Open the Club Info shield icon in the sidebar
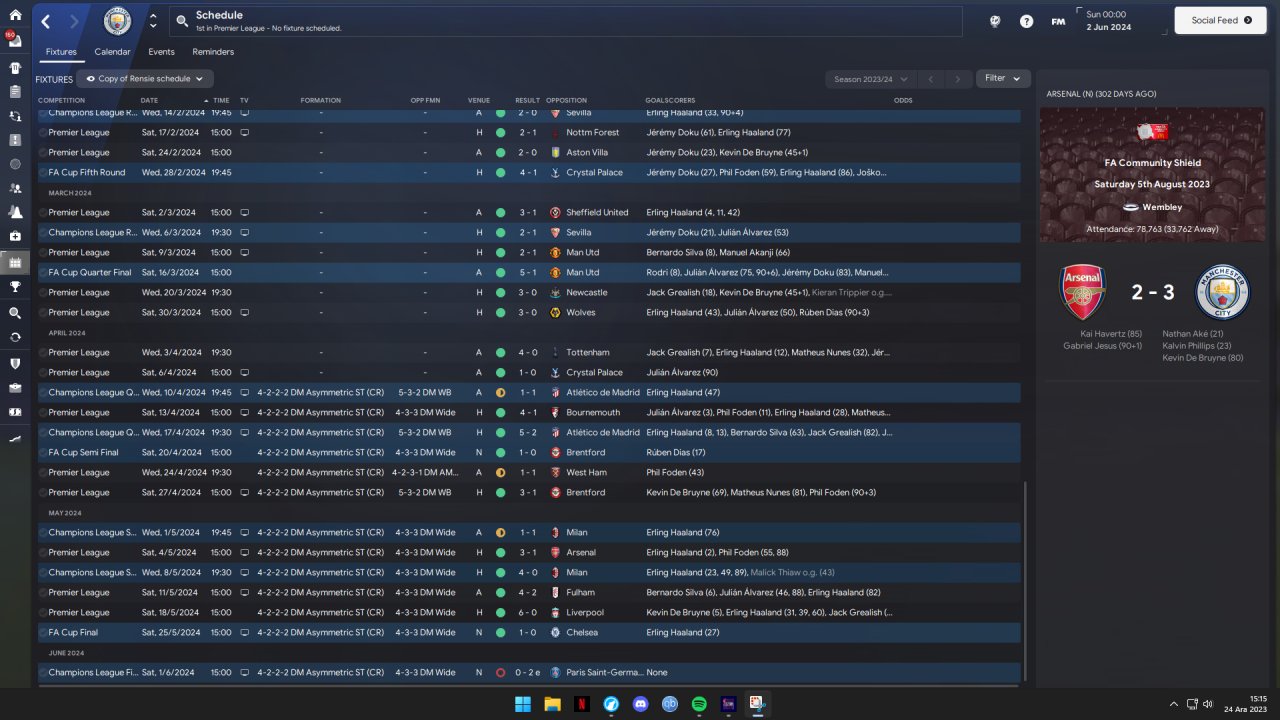 [15, 362]
